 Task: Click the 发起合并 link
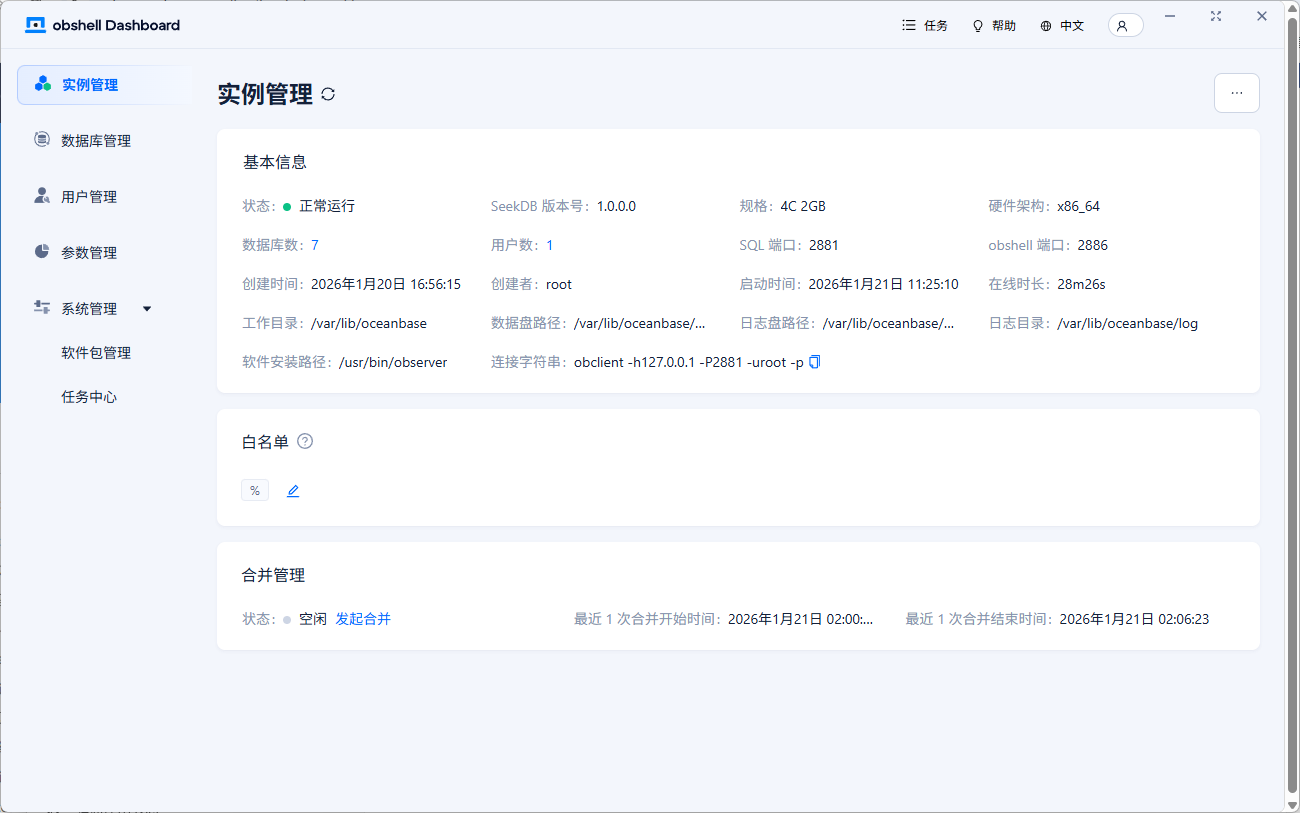coord(363,619)
